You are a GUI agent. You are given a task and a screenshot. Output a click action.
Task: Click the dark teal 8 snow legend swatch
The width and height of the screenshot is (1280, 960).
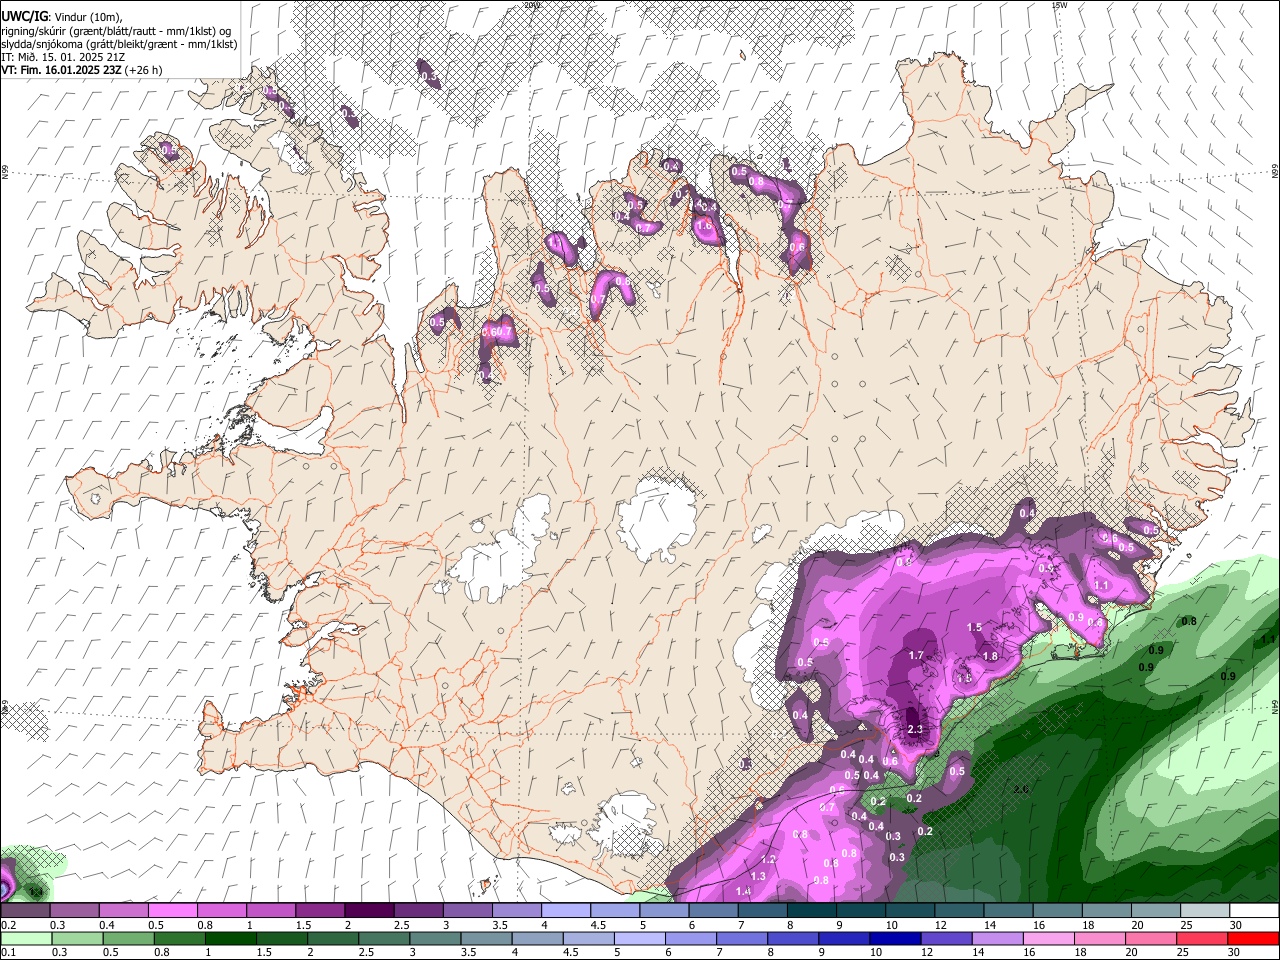[x=812, y=910]
